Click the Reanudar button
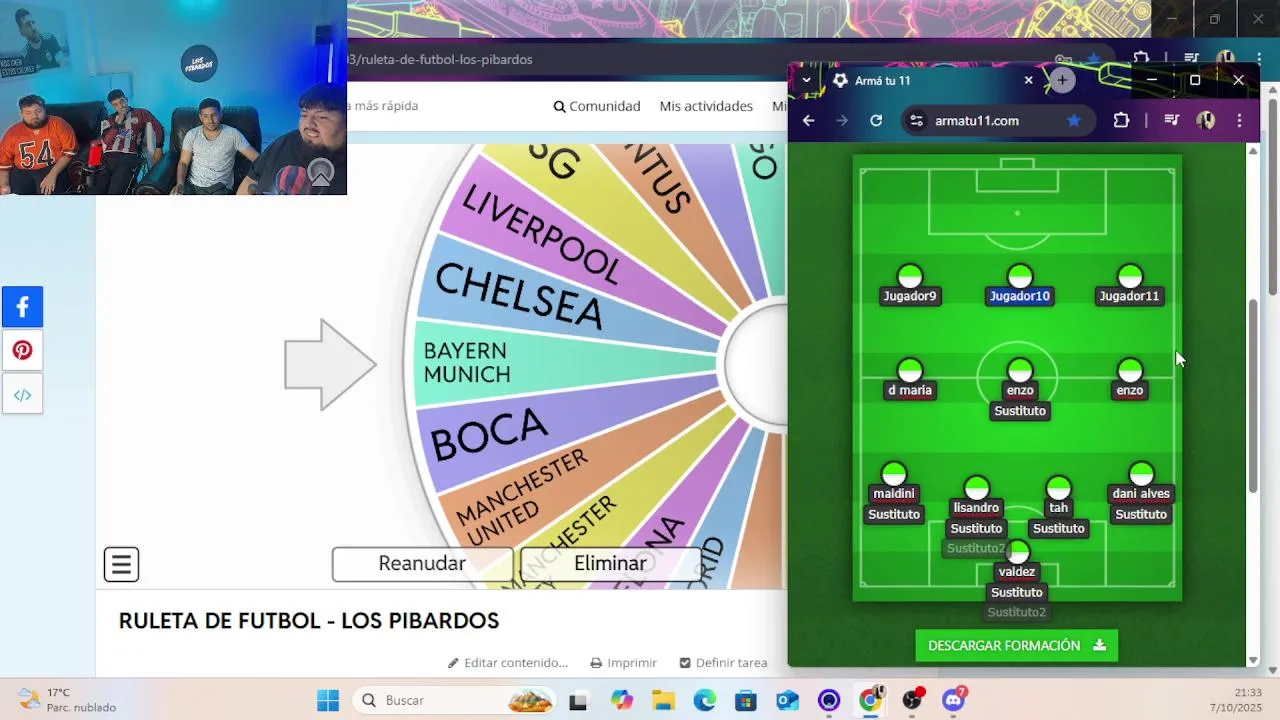The width and height of the screenshot is (1280, 720). [422, 564]
